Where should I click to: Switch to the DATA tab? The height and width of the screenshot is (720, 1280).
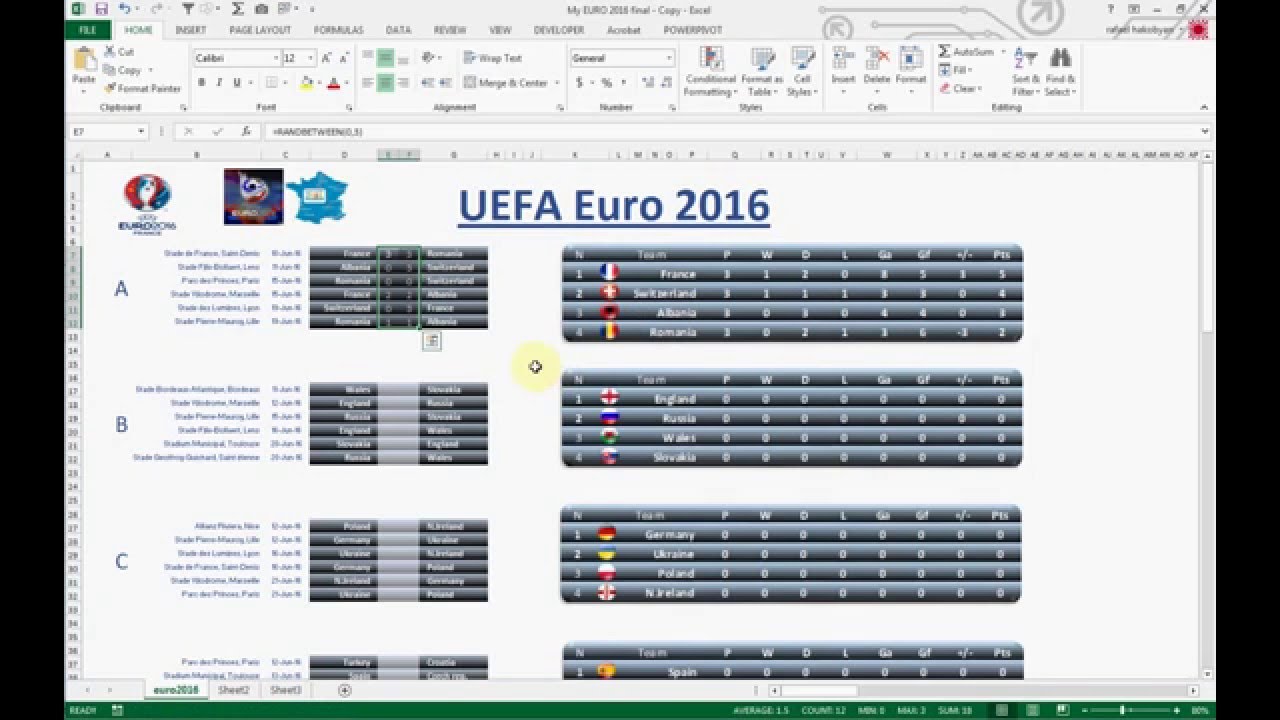[398, 30]
